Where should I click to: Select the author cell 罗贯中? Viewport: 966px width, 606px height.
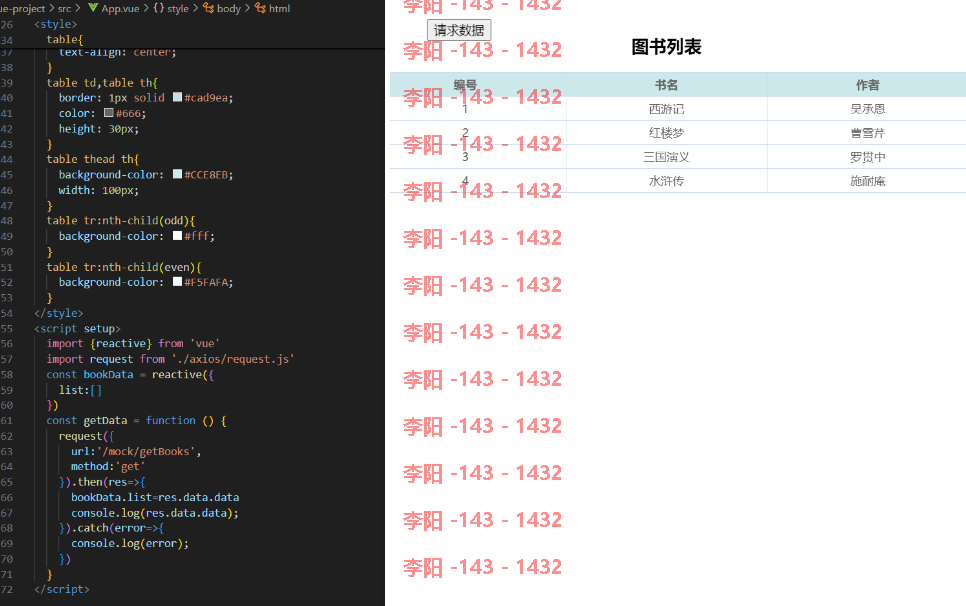click(867, 157)
